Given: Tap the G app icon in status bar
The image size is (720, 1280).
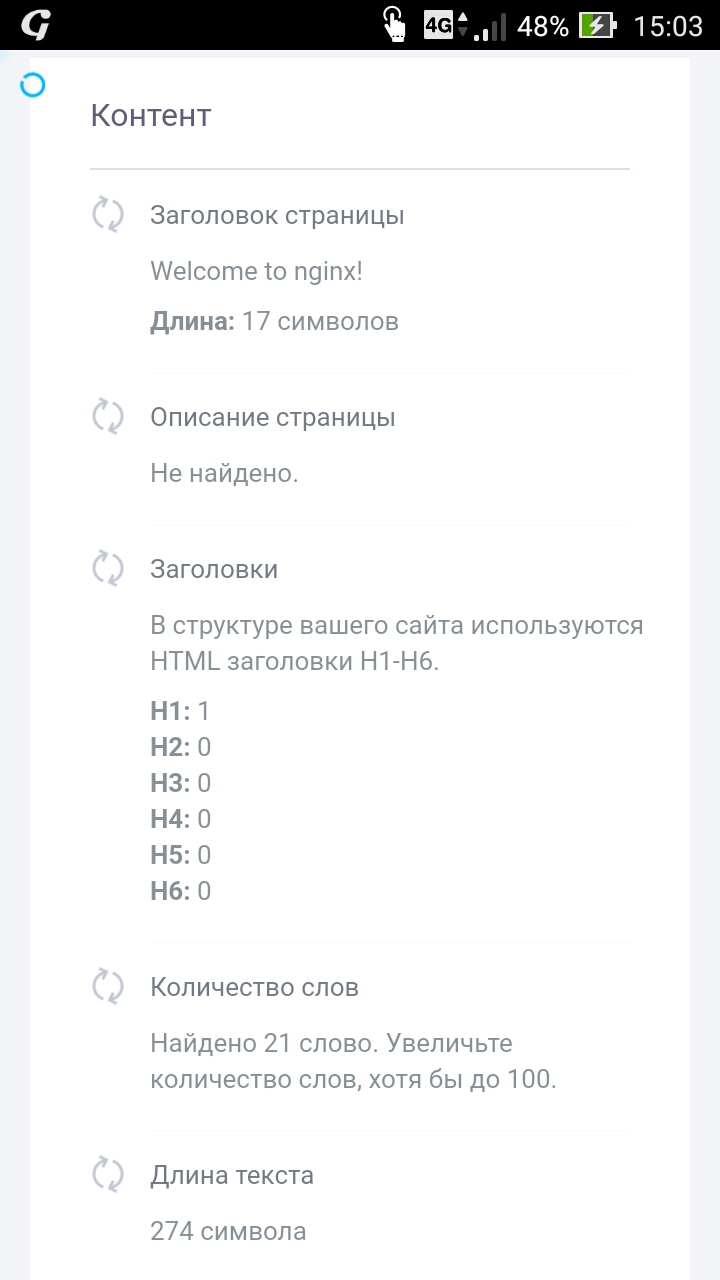Looking at the screenshot, I should pyautogui.click(x=35, y=25).
